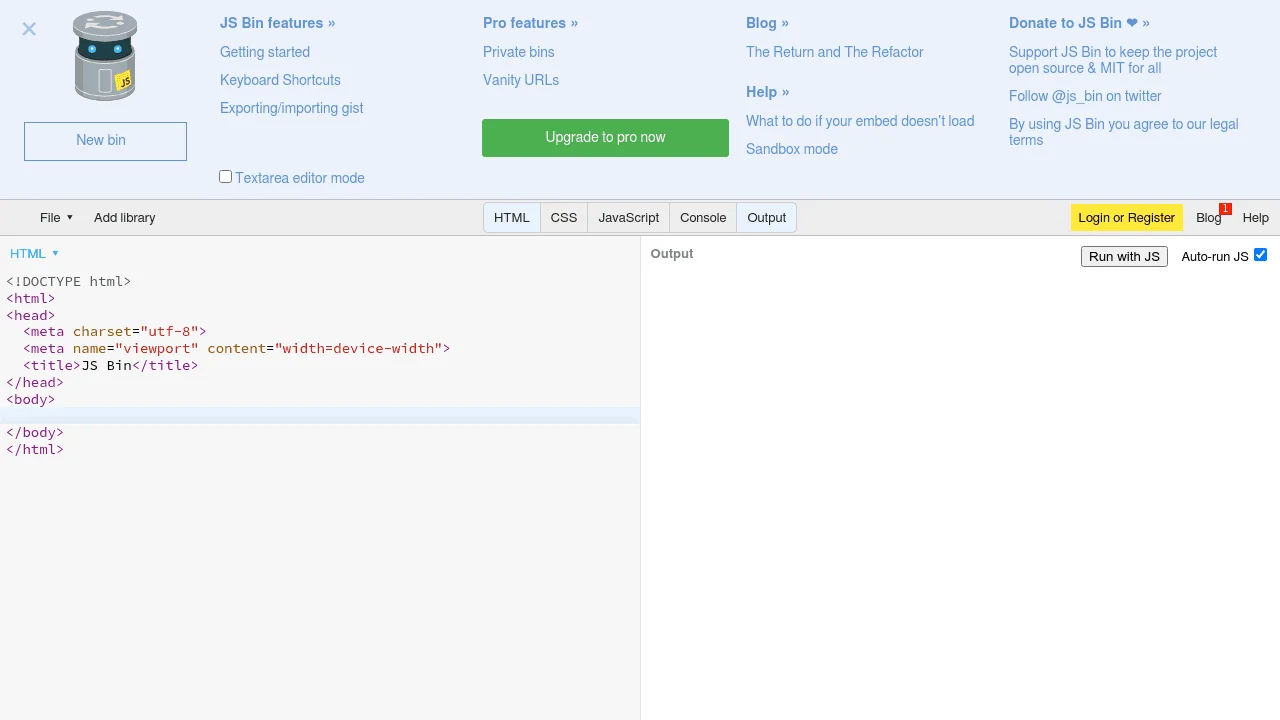The image size is (1280, 720).
Task: Open the Sandbox mode help link
Action: (x=791, y=149)
